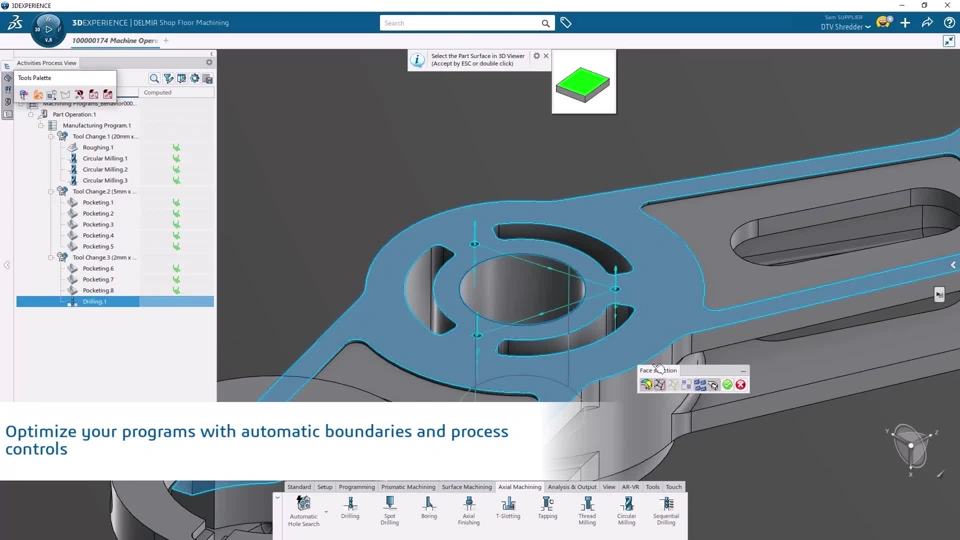Switch to the AR-VR tab

(630, 487)
